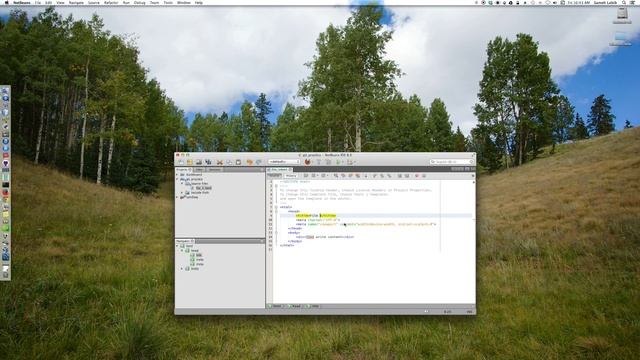Viewport: 640px width, 360px height.
Task: Click the Redo arrow icon
Action: point(258,162)
